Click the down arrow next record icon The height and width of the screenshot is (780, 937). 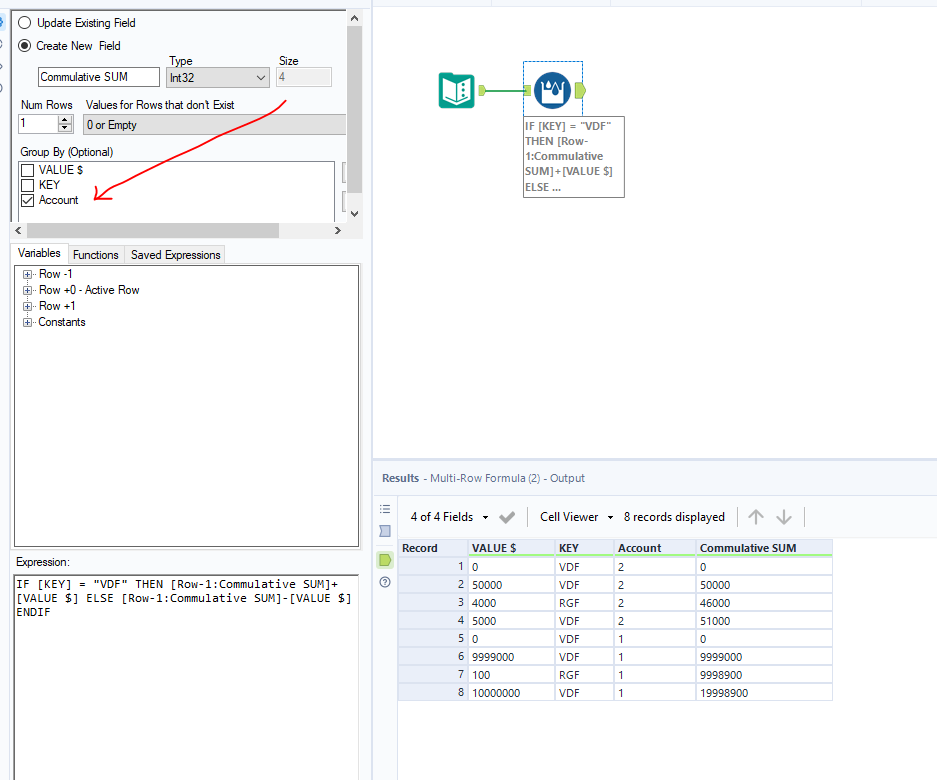pyautogui.click(x=784, y=517)
